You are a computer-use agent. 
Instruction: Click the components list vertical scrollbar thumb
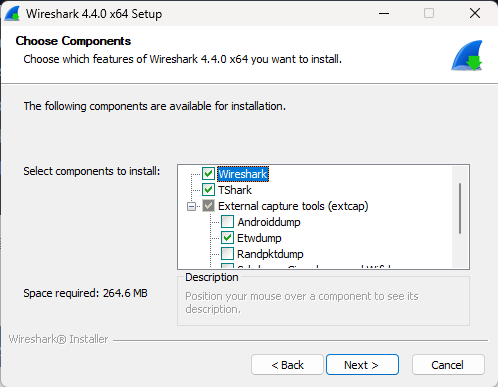click(x=460, y=208)
